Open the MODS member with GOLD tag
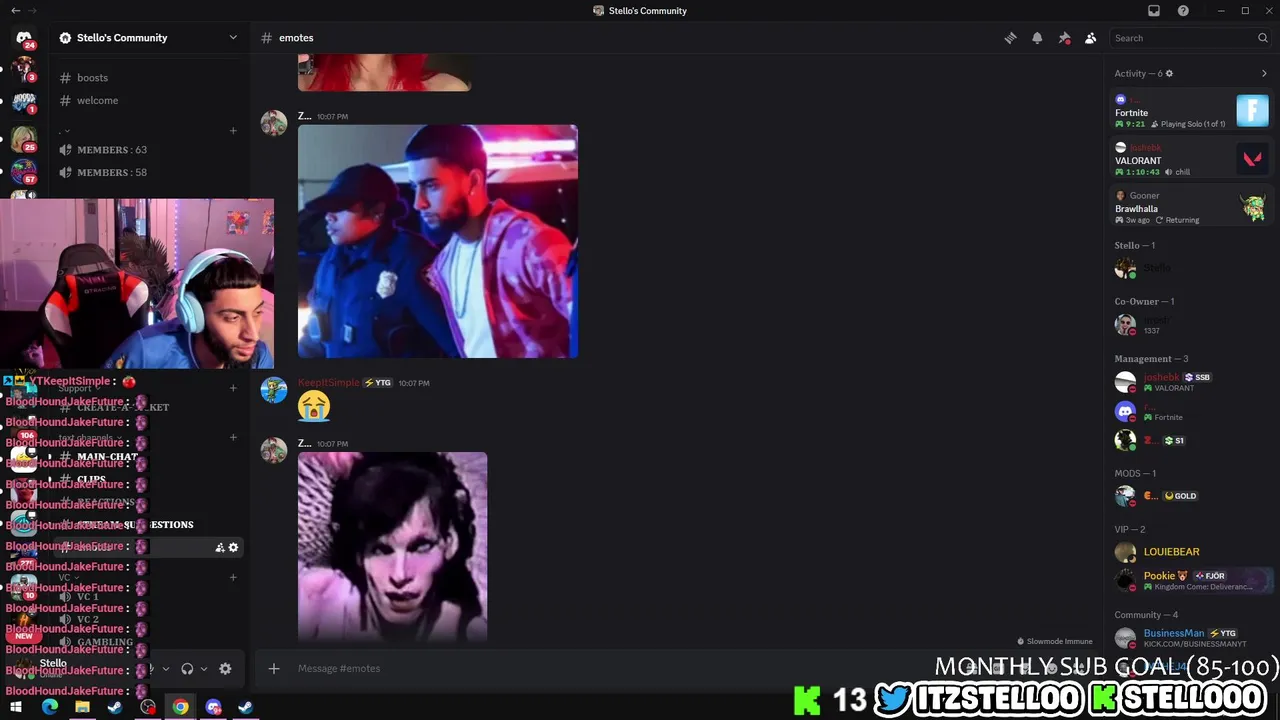This screenshot has height=720, width=1280. pyautogui.click(x=1192, y=496)
